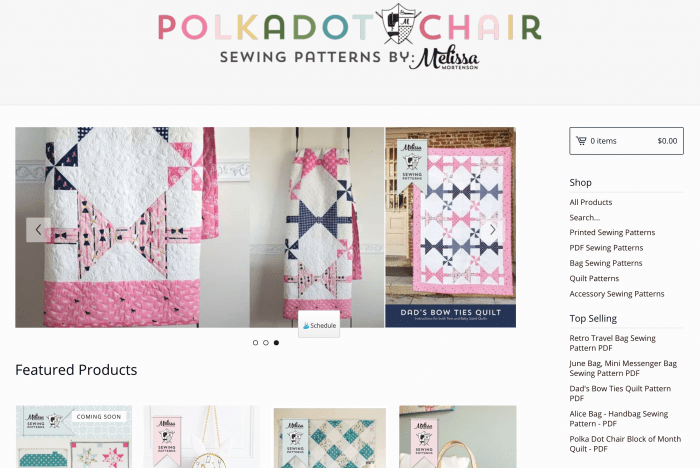Screen dimensions: 700x468
Task: Advance to next carousel slide arrow
Action: 492,230
